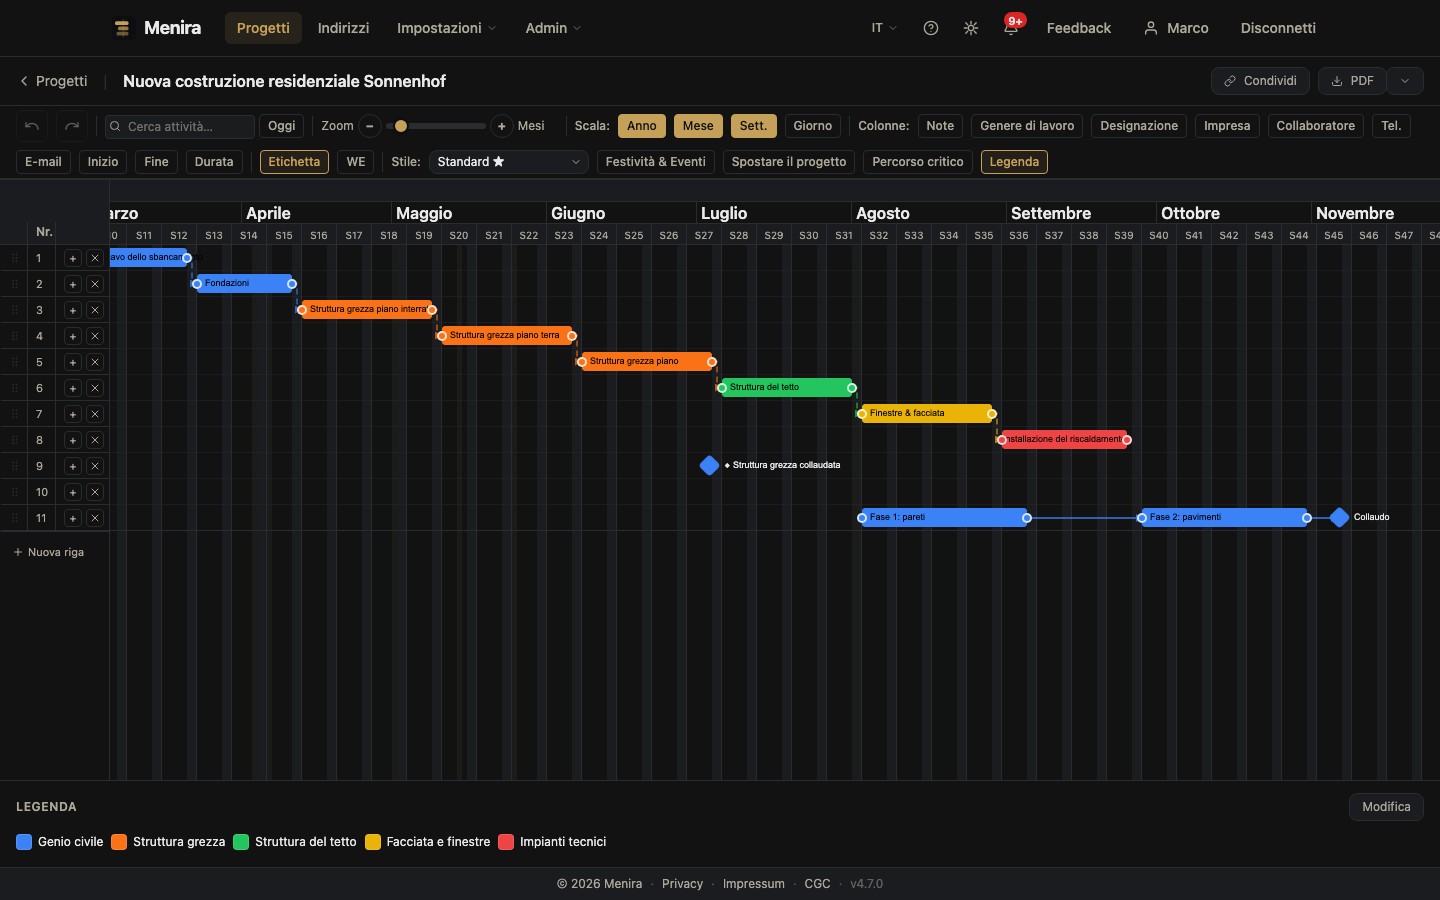This screenshot has width=1440, height=900.
Task: Toggle the Anno scale button
Action: [x=642, y=126]
